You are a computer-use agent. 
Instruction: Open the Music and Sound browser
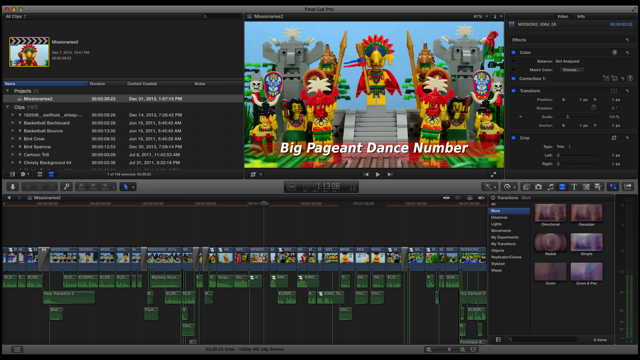(x=550, y=187)
